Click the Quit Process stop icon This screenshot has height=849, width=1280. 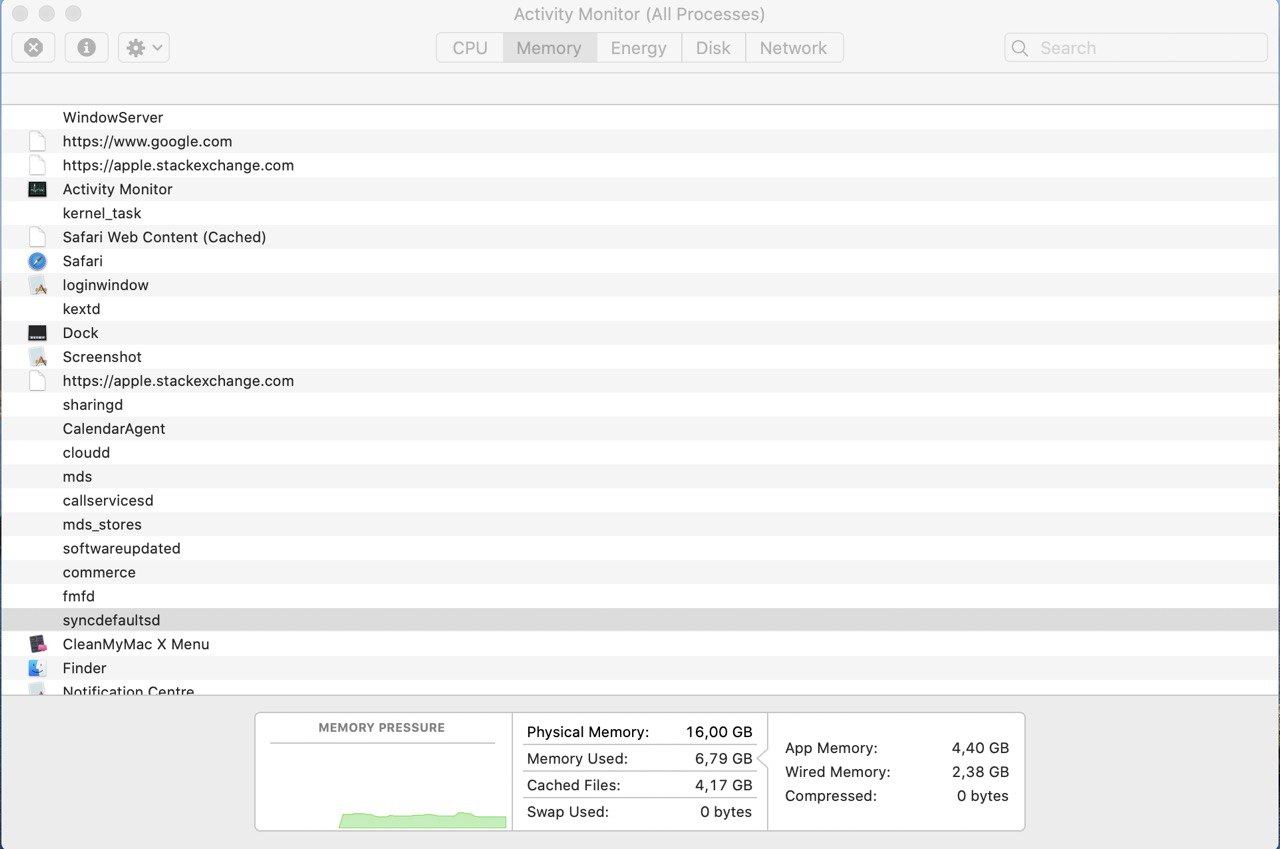coord(34,47)
